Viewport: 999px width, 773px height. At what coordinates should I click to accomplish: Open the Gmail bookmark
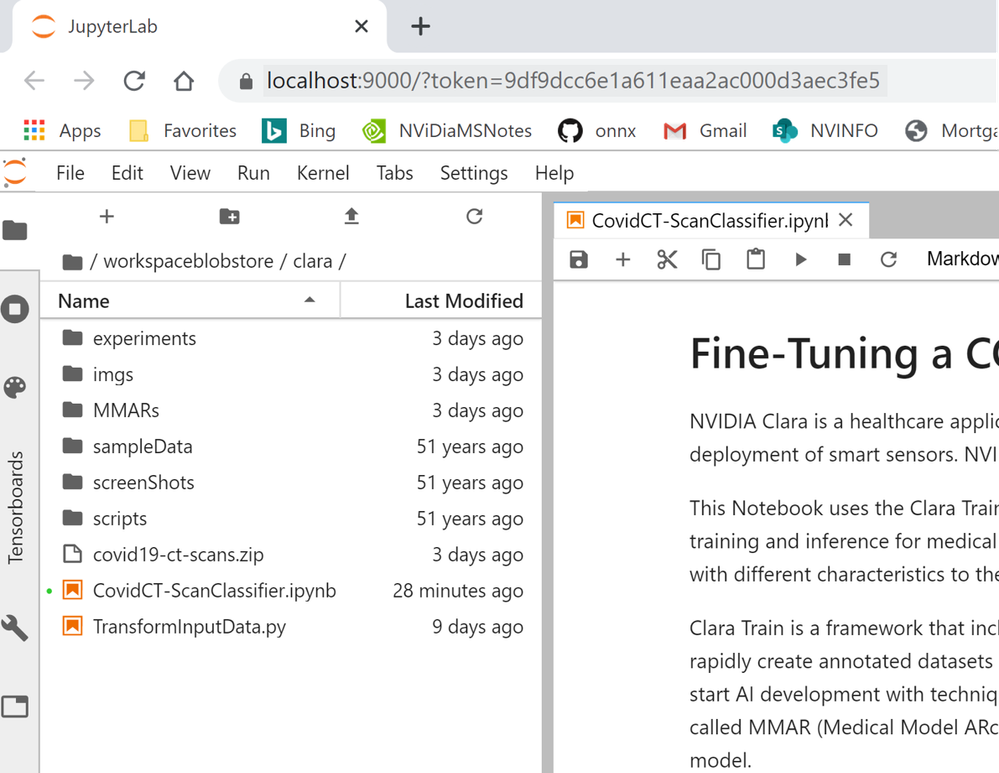coord(705,131)
